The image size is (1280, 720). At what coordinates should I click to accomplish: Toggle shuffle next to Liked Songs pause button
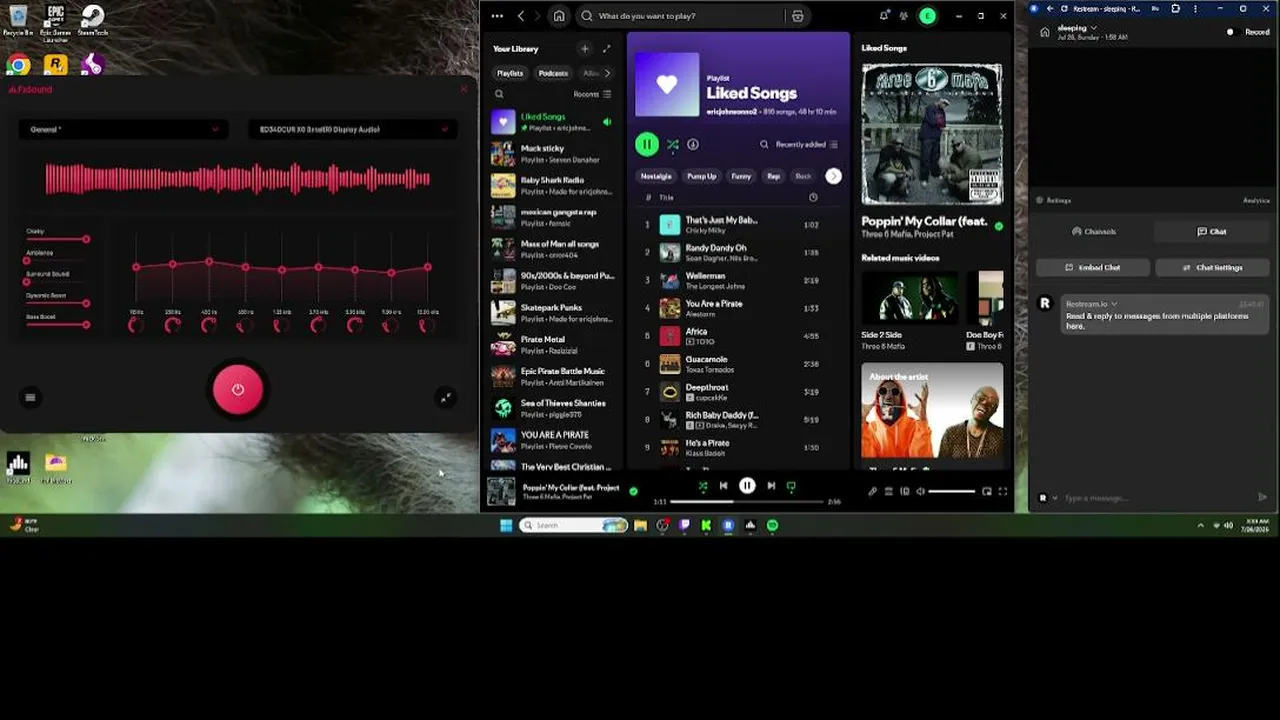coord(673,144)
